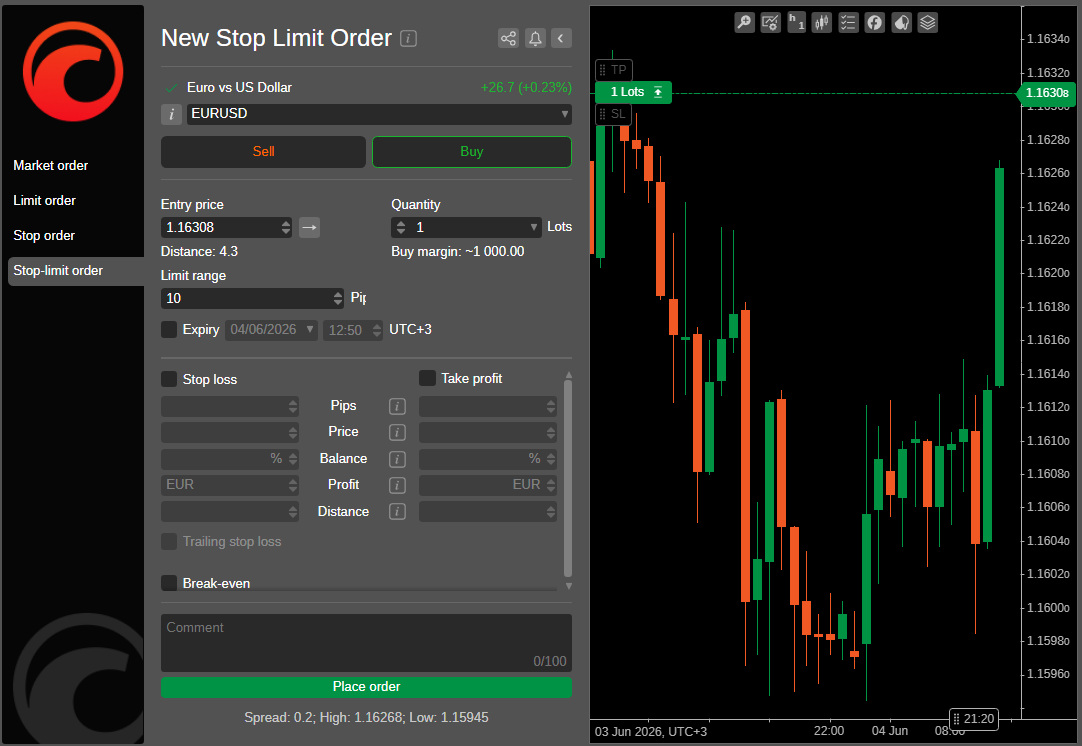Click the Profit row info icon
The height and width of the screenshot is (746, 1082).
397,485
